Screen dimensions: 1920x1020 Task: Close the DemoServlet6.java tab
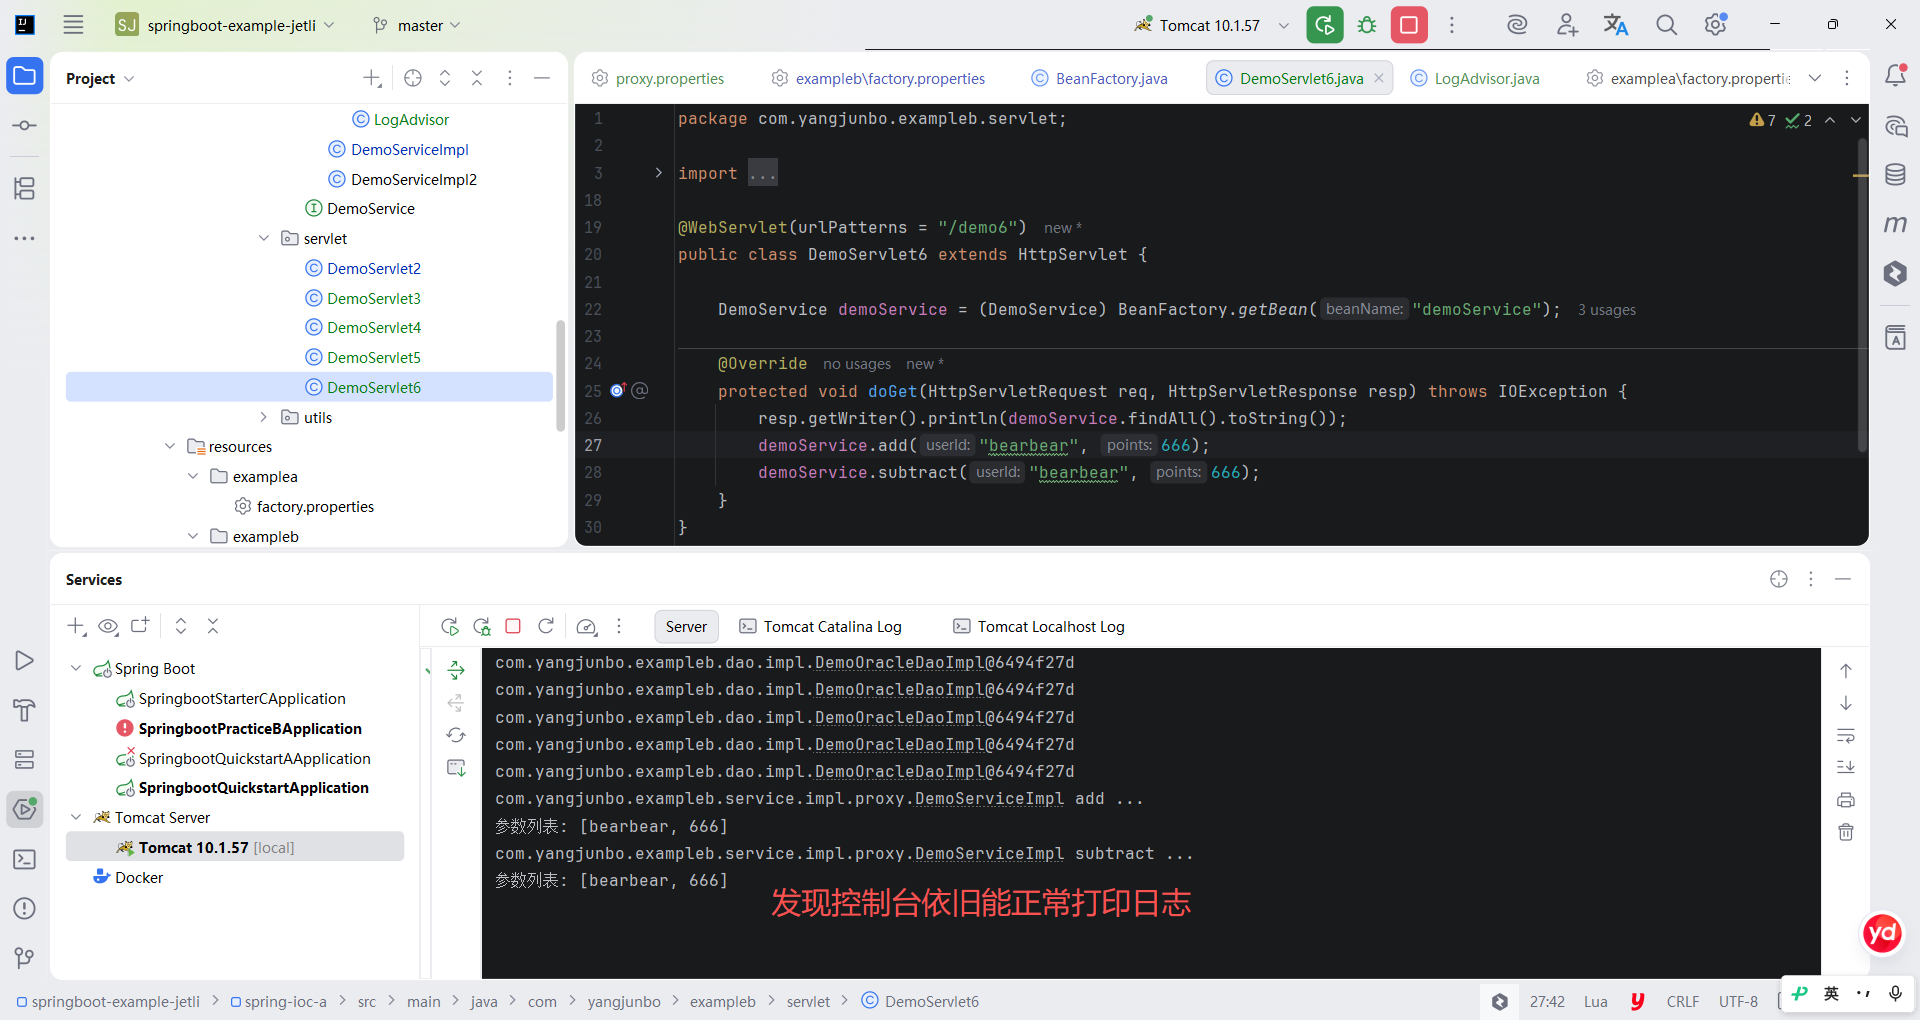pyautogui.click(x=1379, y=78)
